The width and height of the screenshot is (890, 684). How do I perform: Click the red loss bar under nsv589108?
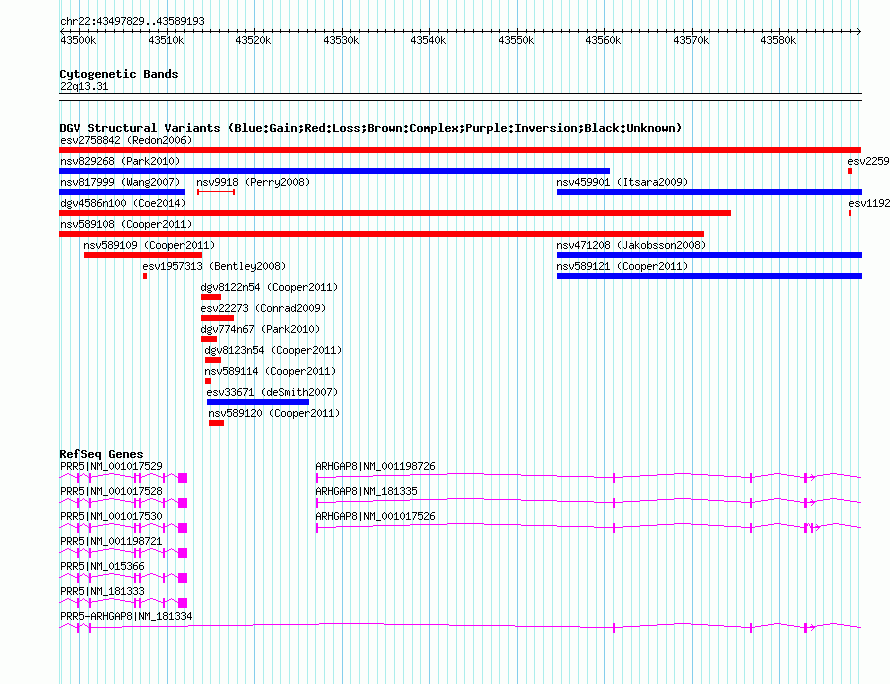(x=381, y=234)
